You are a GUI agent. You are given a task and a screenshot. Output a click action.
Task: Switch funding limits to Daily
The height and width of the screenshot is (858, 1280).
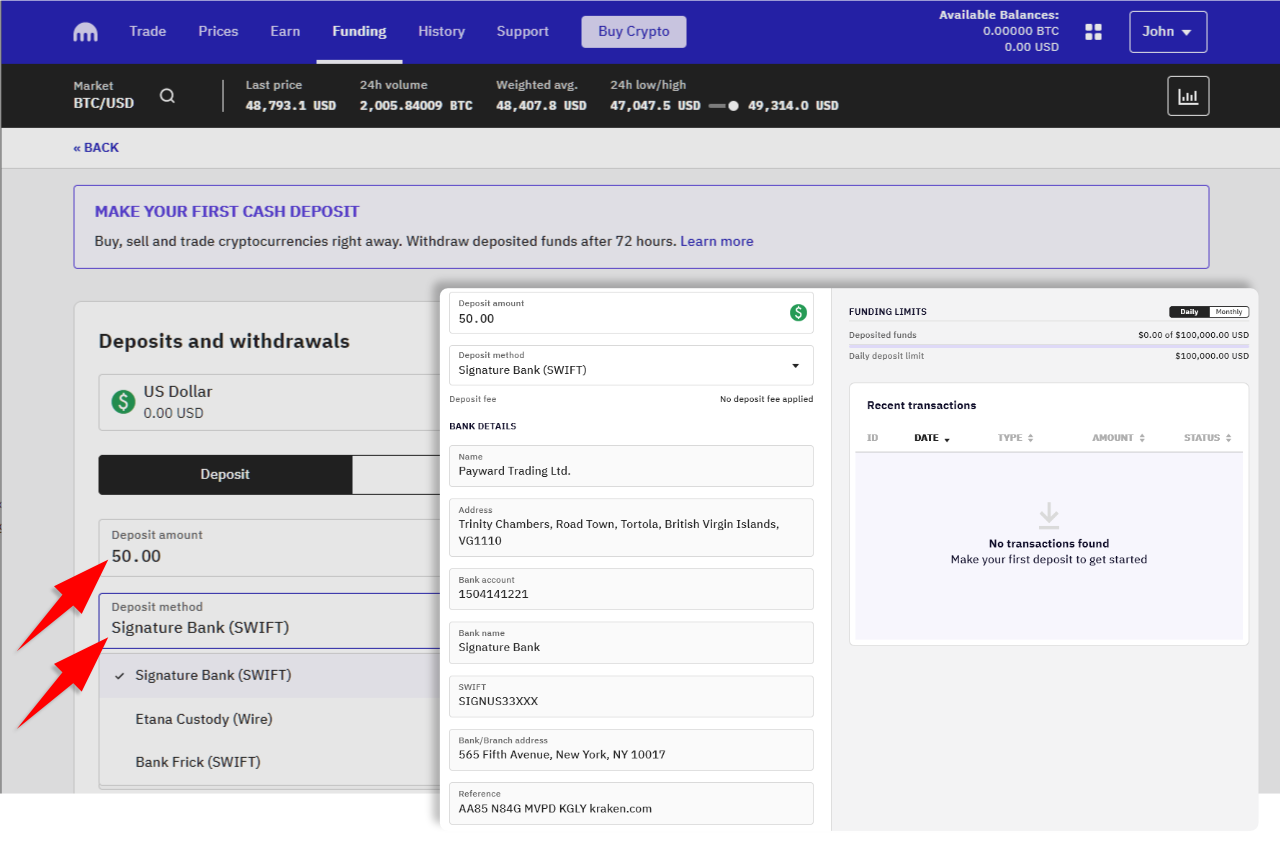point(1189,312)
